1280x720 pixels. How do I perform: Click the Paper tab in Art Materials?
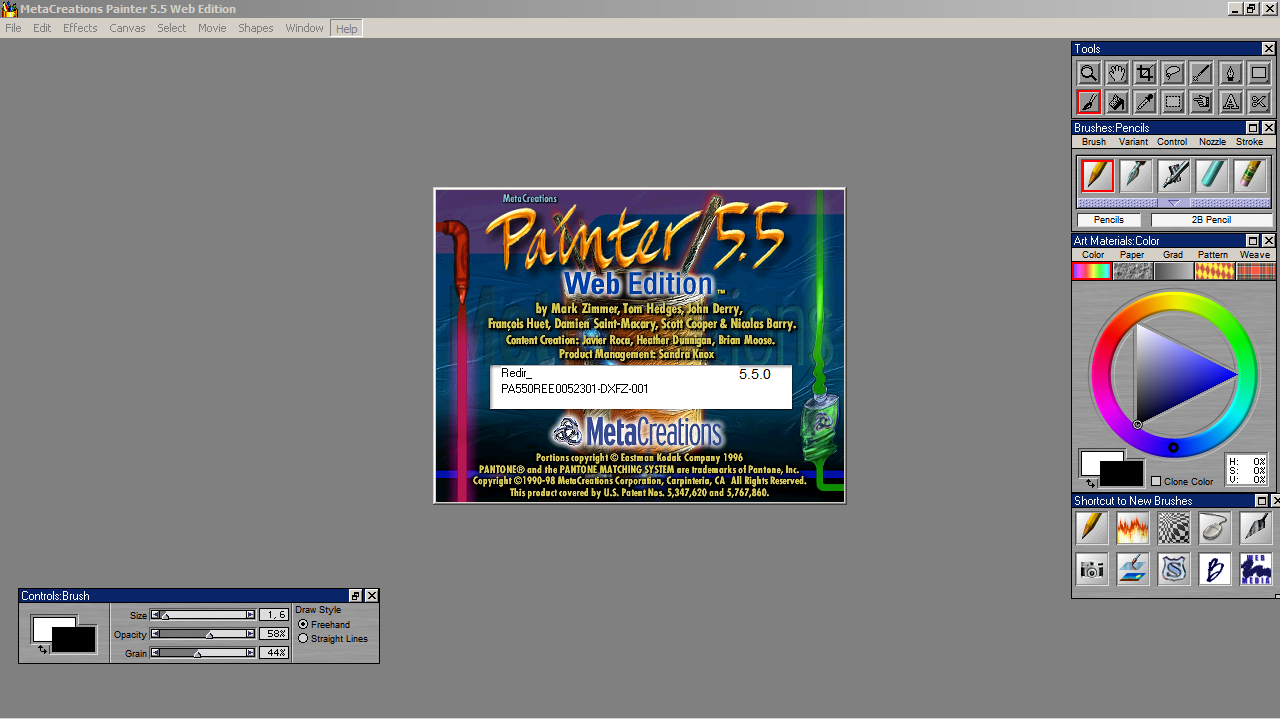1132,255
